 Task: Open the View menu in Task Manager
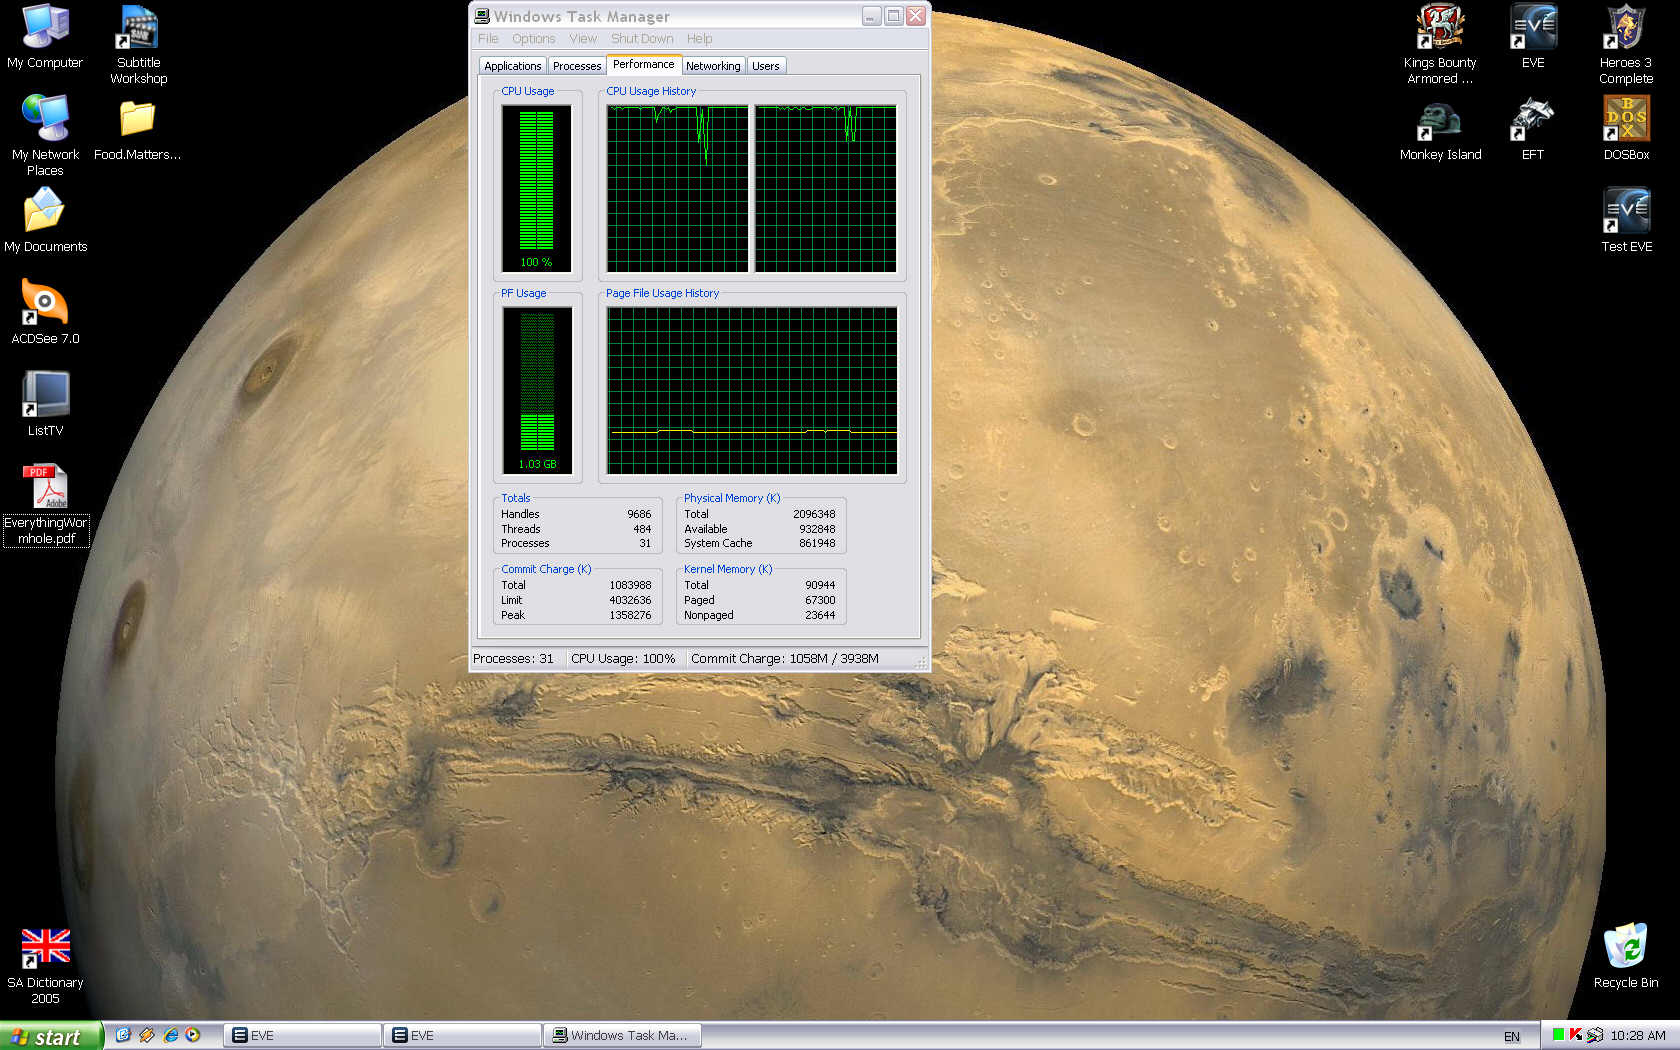pyautogui.click(x=583, y=39)
